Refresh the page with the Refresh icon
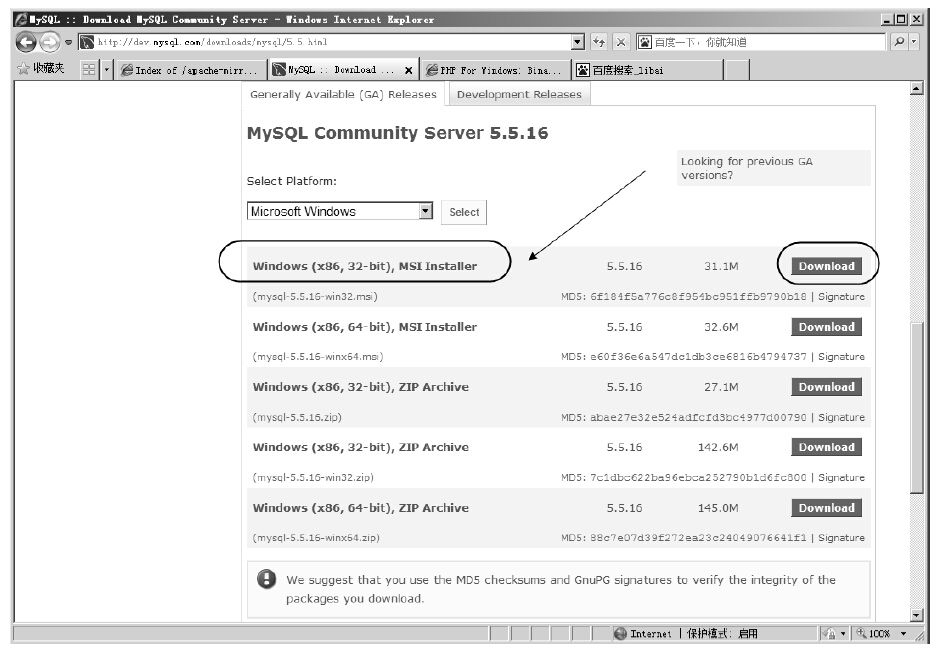 (599, 42)
